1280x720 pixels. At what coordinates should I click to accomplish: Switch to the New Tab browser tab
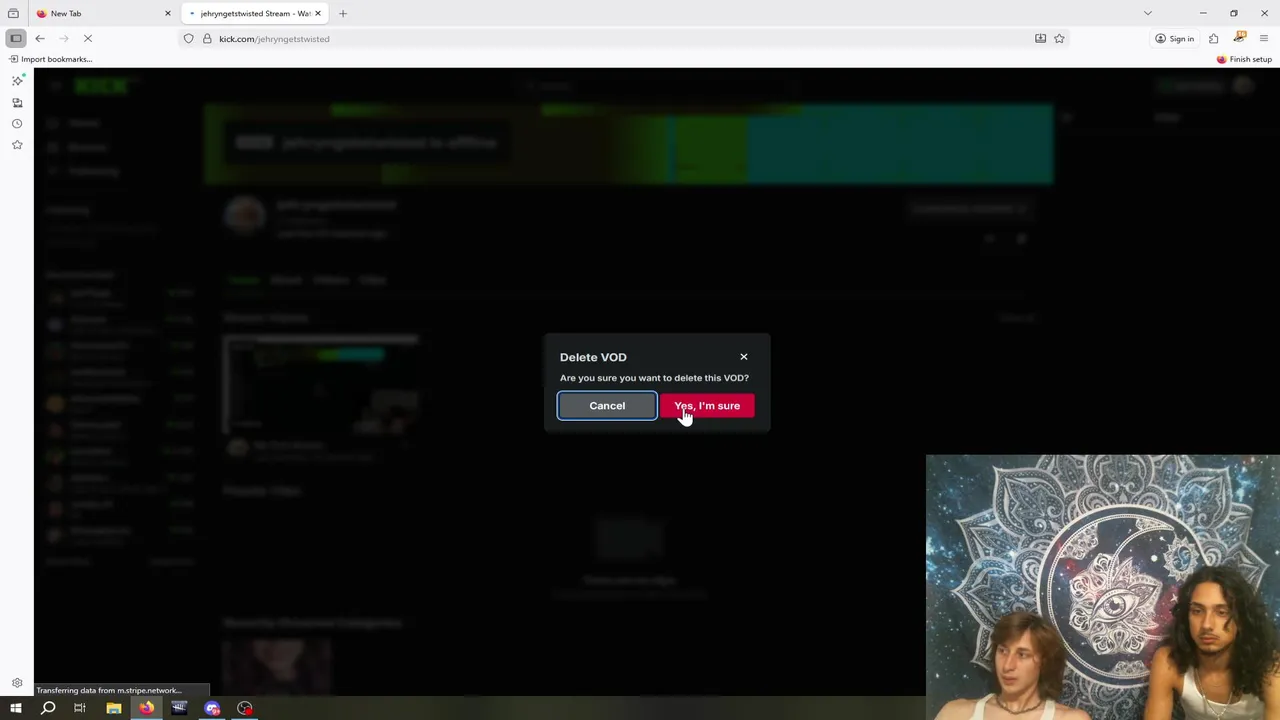pyautogui.click(x=101, y=13)
